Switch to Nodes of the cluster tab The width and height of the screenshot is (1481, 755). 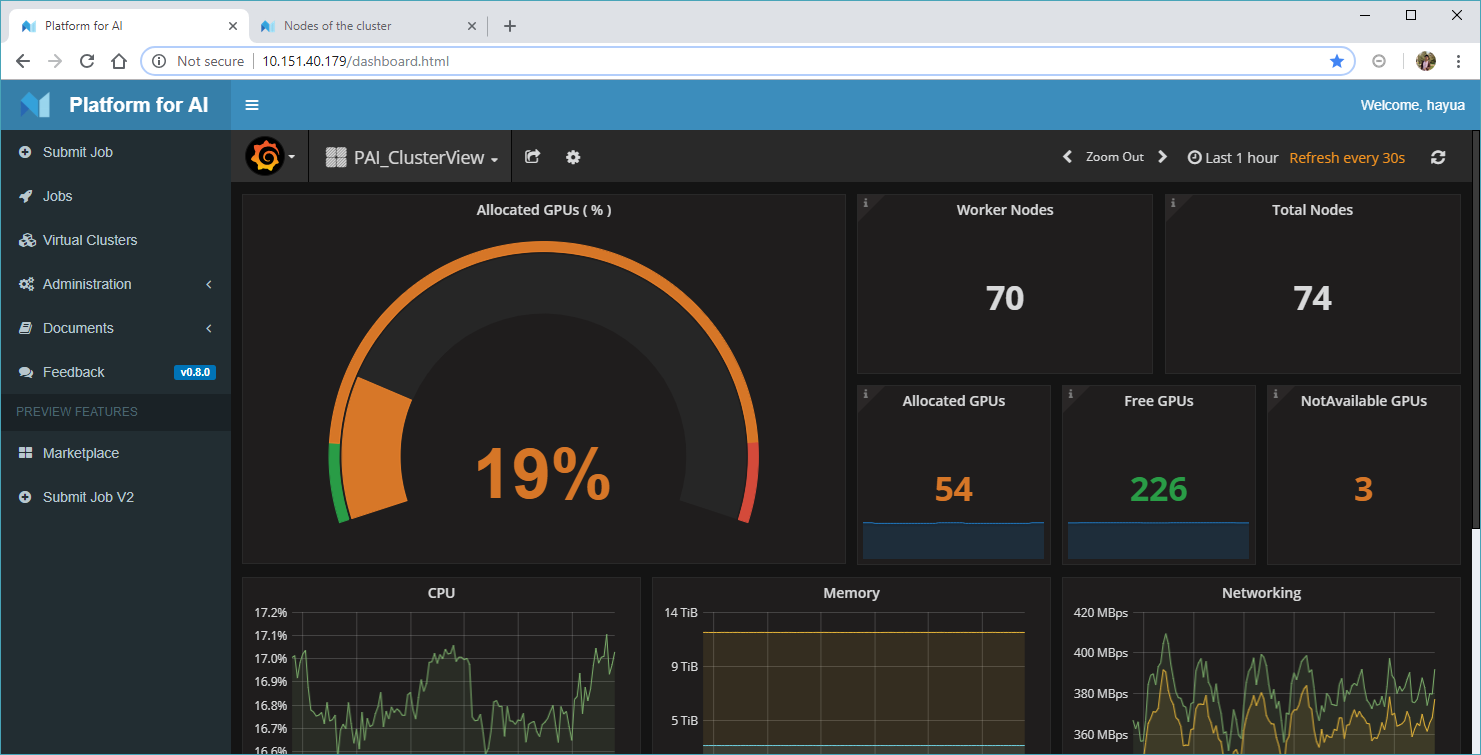coord(368,26)
